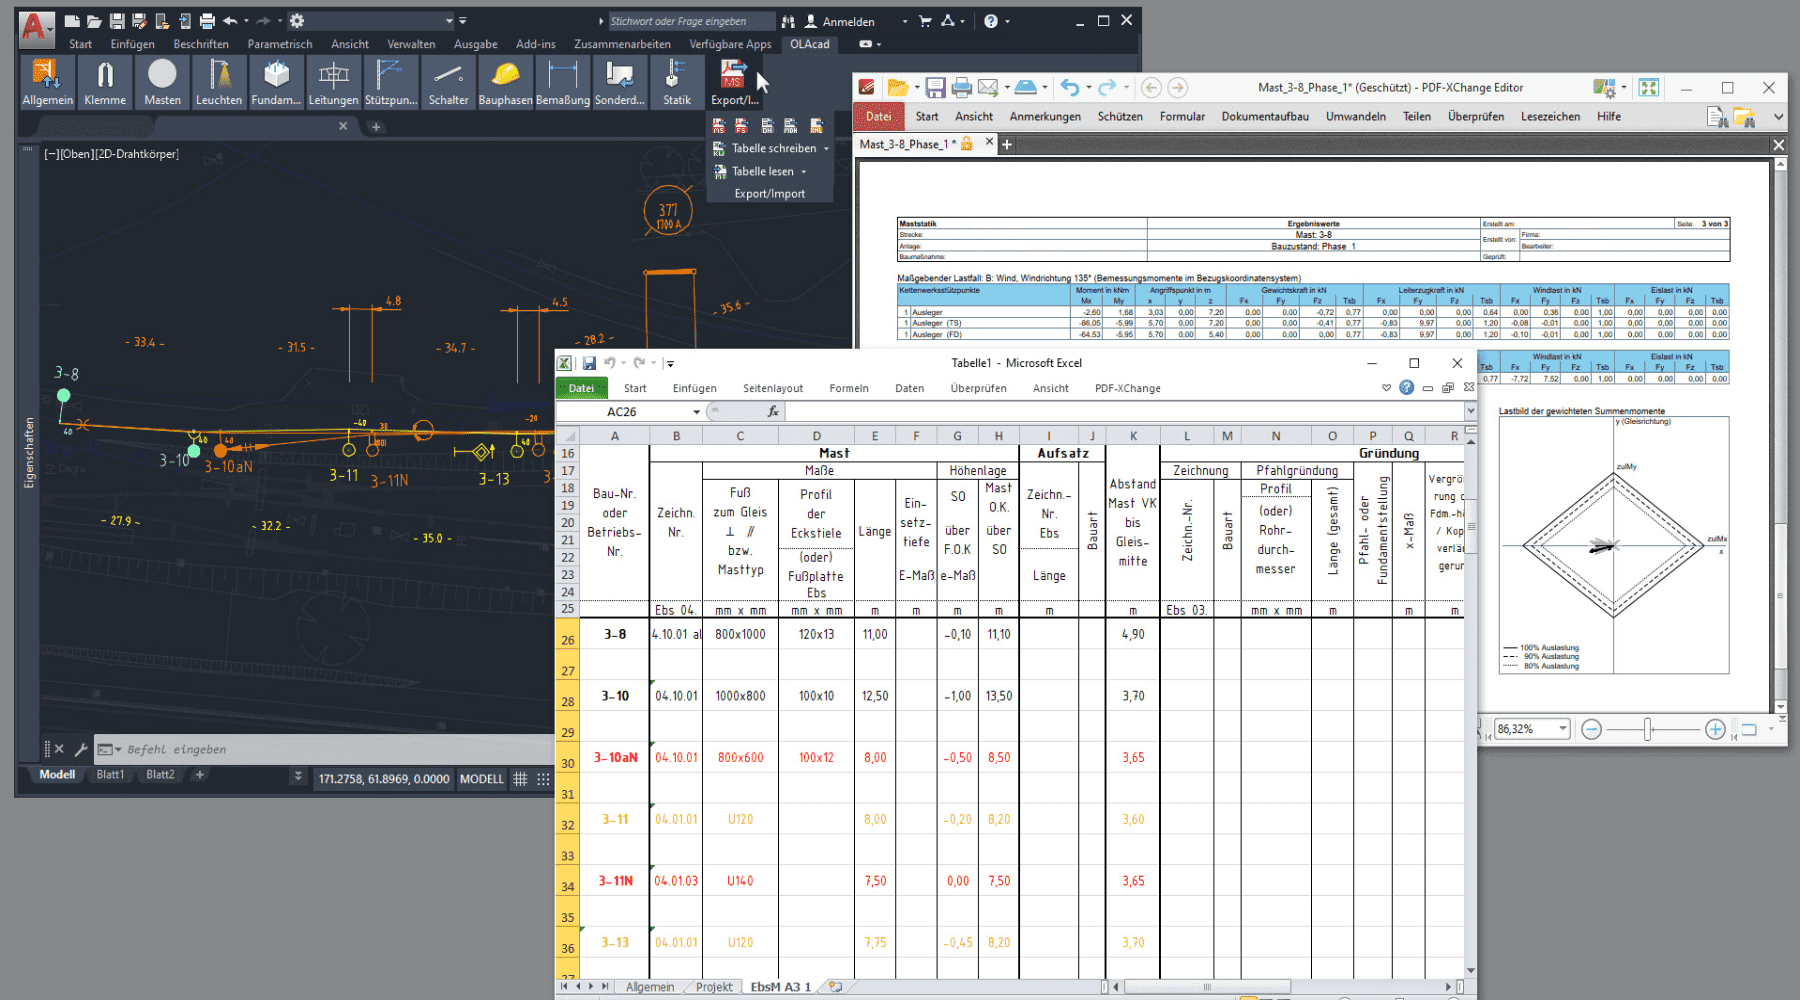Open the Fundamente tool icon
Viewport: 1800px width, 1000px height.
[x=276, y=81]
